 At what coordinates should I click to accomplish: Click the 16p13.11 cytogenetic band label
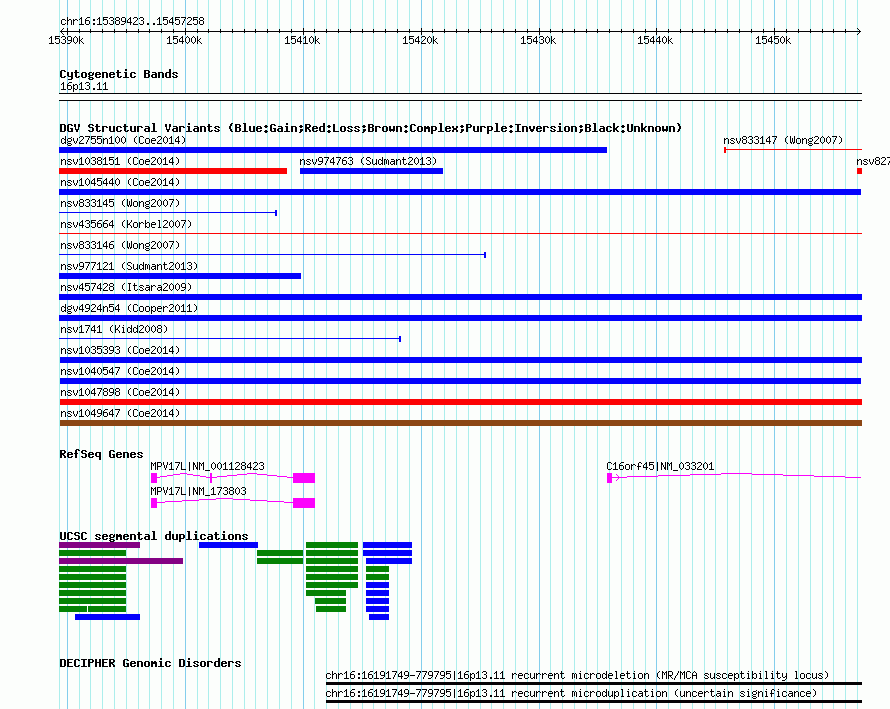[x=84, y=86]
